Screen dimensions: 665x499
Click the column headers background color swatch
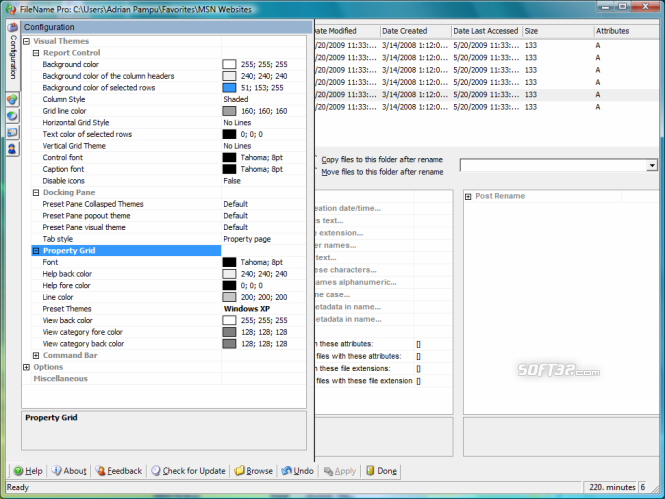pyautogui.click(x=229, y=76)
